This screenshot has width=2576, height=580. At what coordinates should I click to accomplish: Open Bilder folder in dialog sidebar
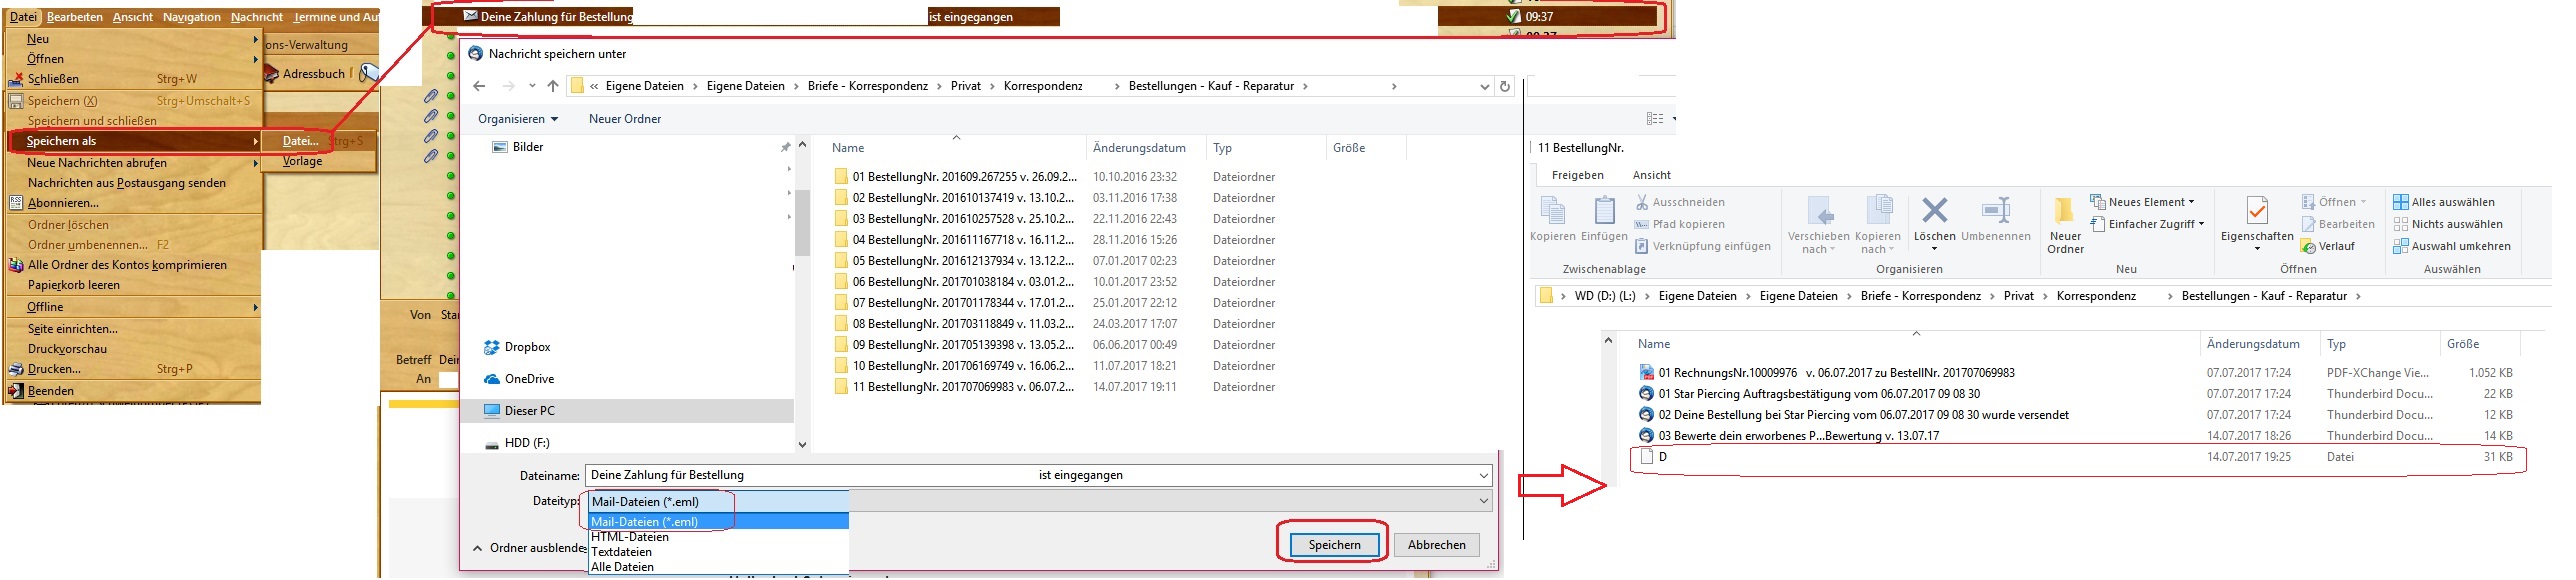pos(518,147)
